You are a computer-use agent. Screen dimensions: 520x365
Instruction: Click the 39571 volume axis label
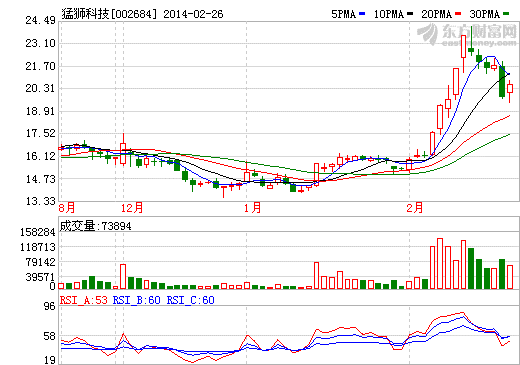pyautogui.click(x=41, y=277)
